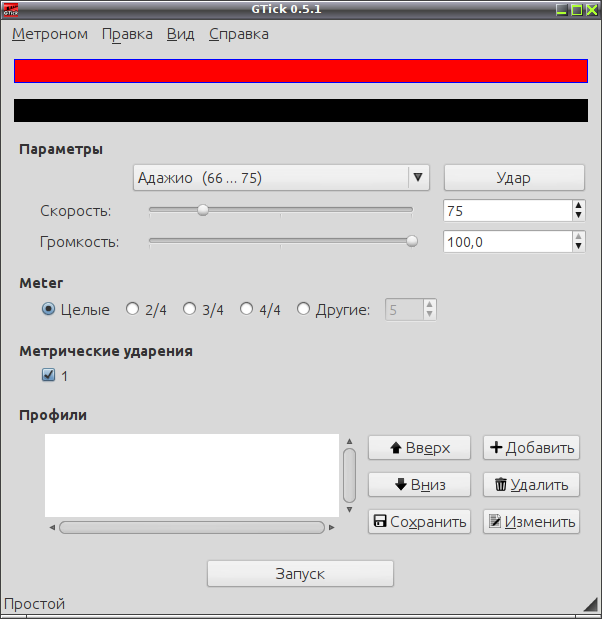The image size is (602, 619).
Task: Click the Сохранить profile button
Action: click(x=419, y=521)
